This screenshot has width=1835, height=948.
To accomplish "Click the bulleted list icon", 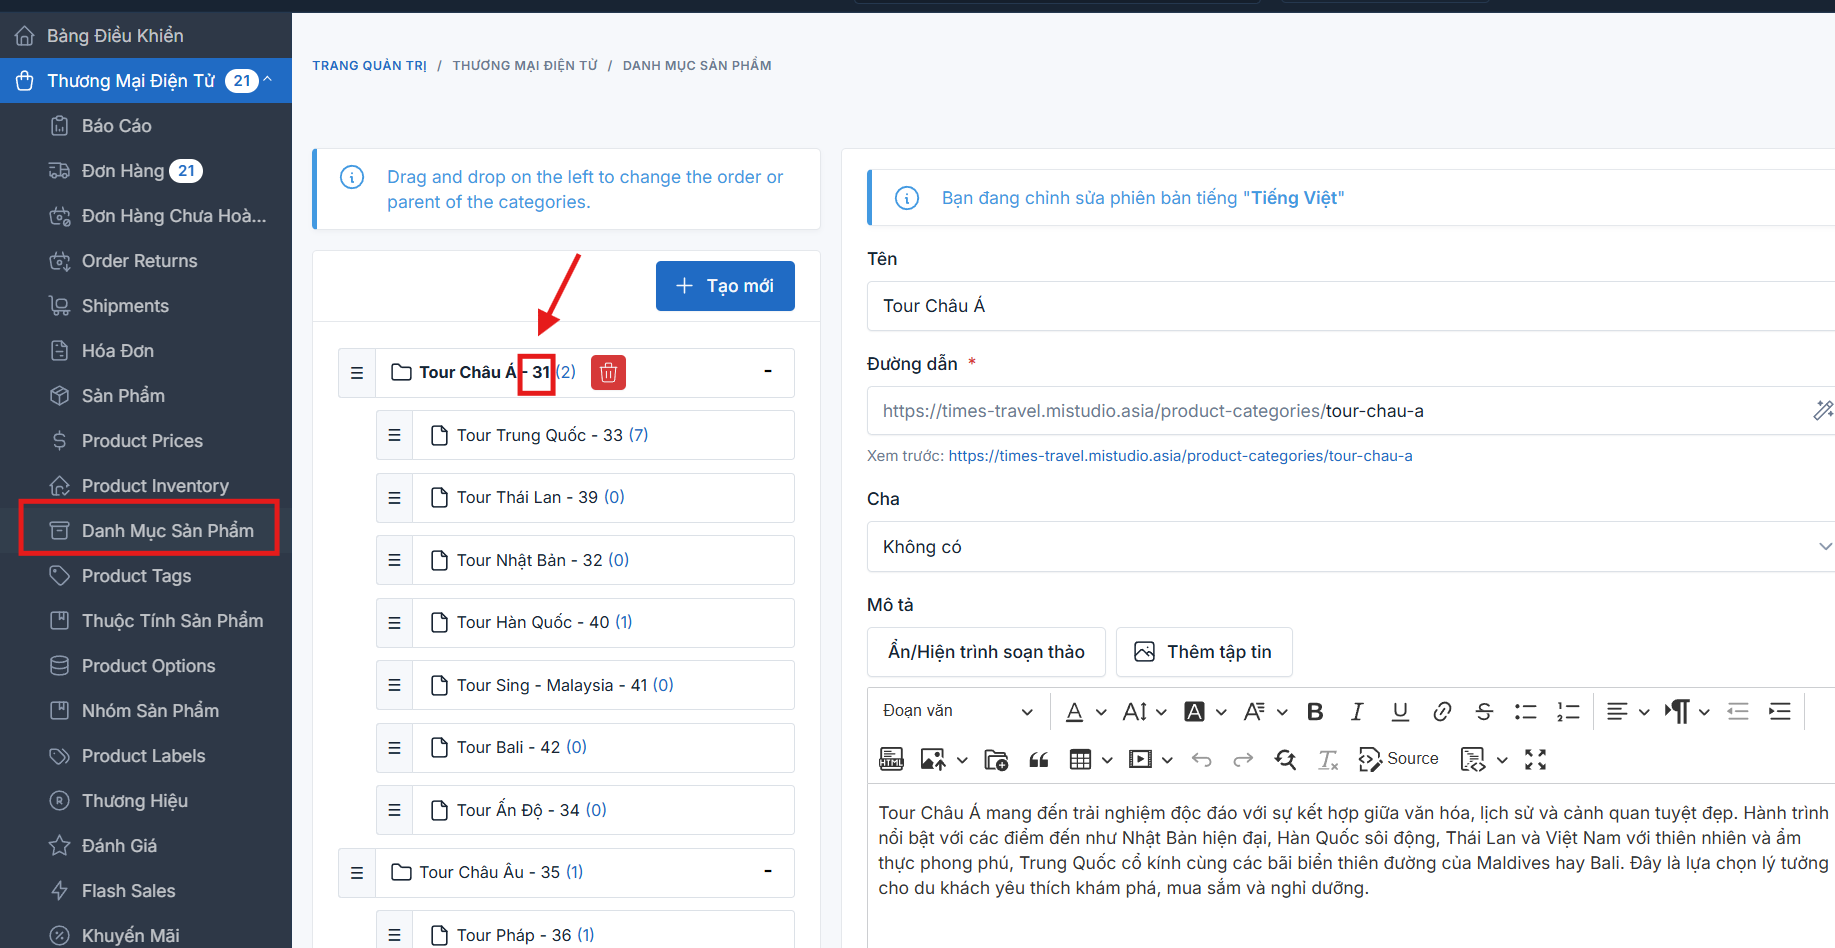I will (x=1525, y=712).
